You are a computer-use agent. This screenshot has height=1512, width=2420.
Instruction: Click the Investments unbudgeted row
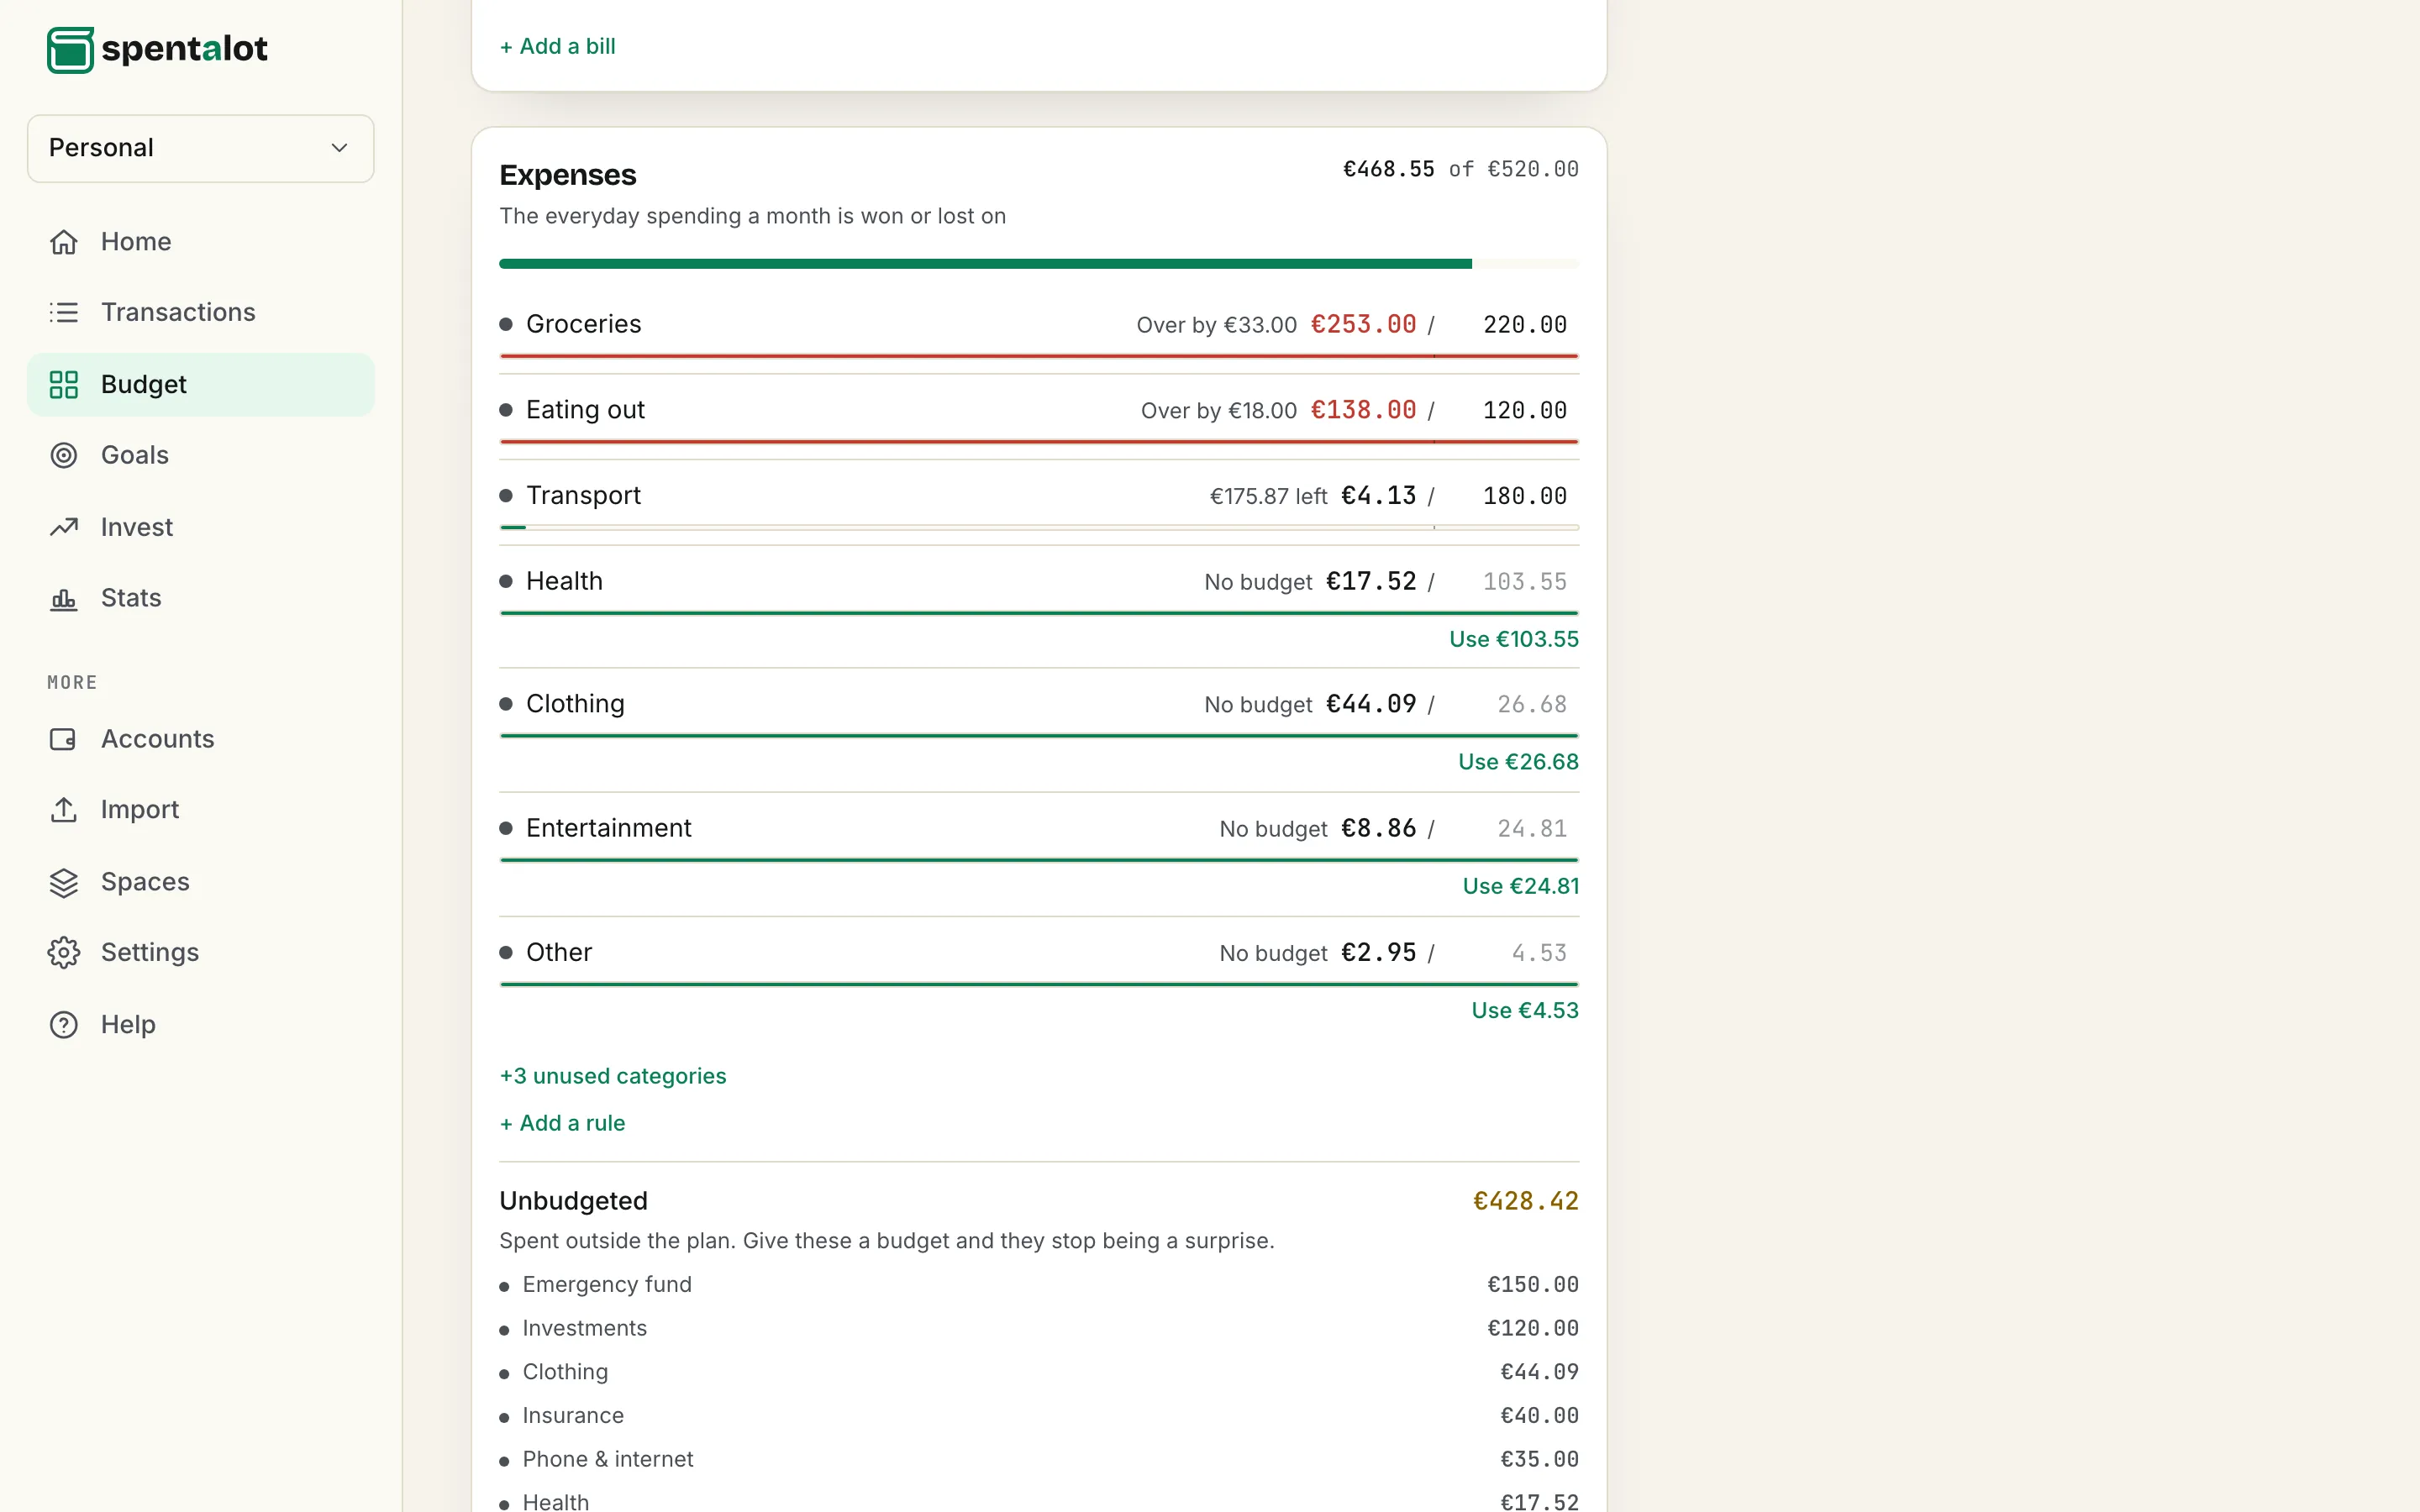click(1039, 1328)
